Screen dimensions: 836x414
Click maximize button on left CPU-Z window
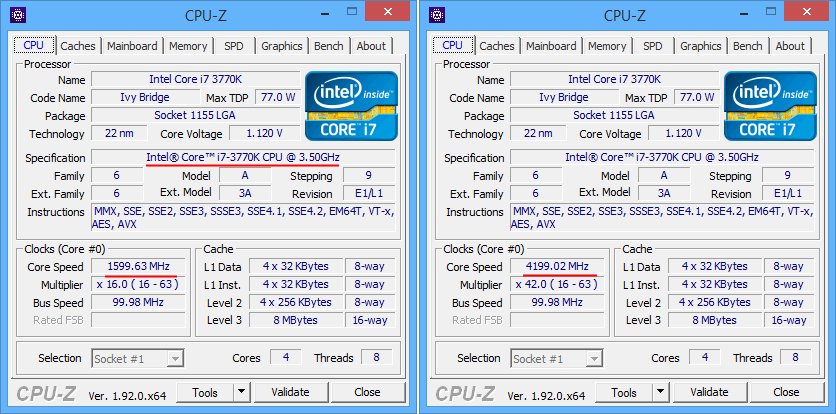point(352,11)
